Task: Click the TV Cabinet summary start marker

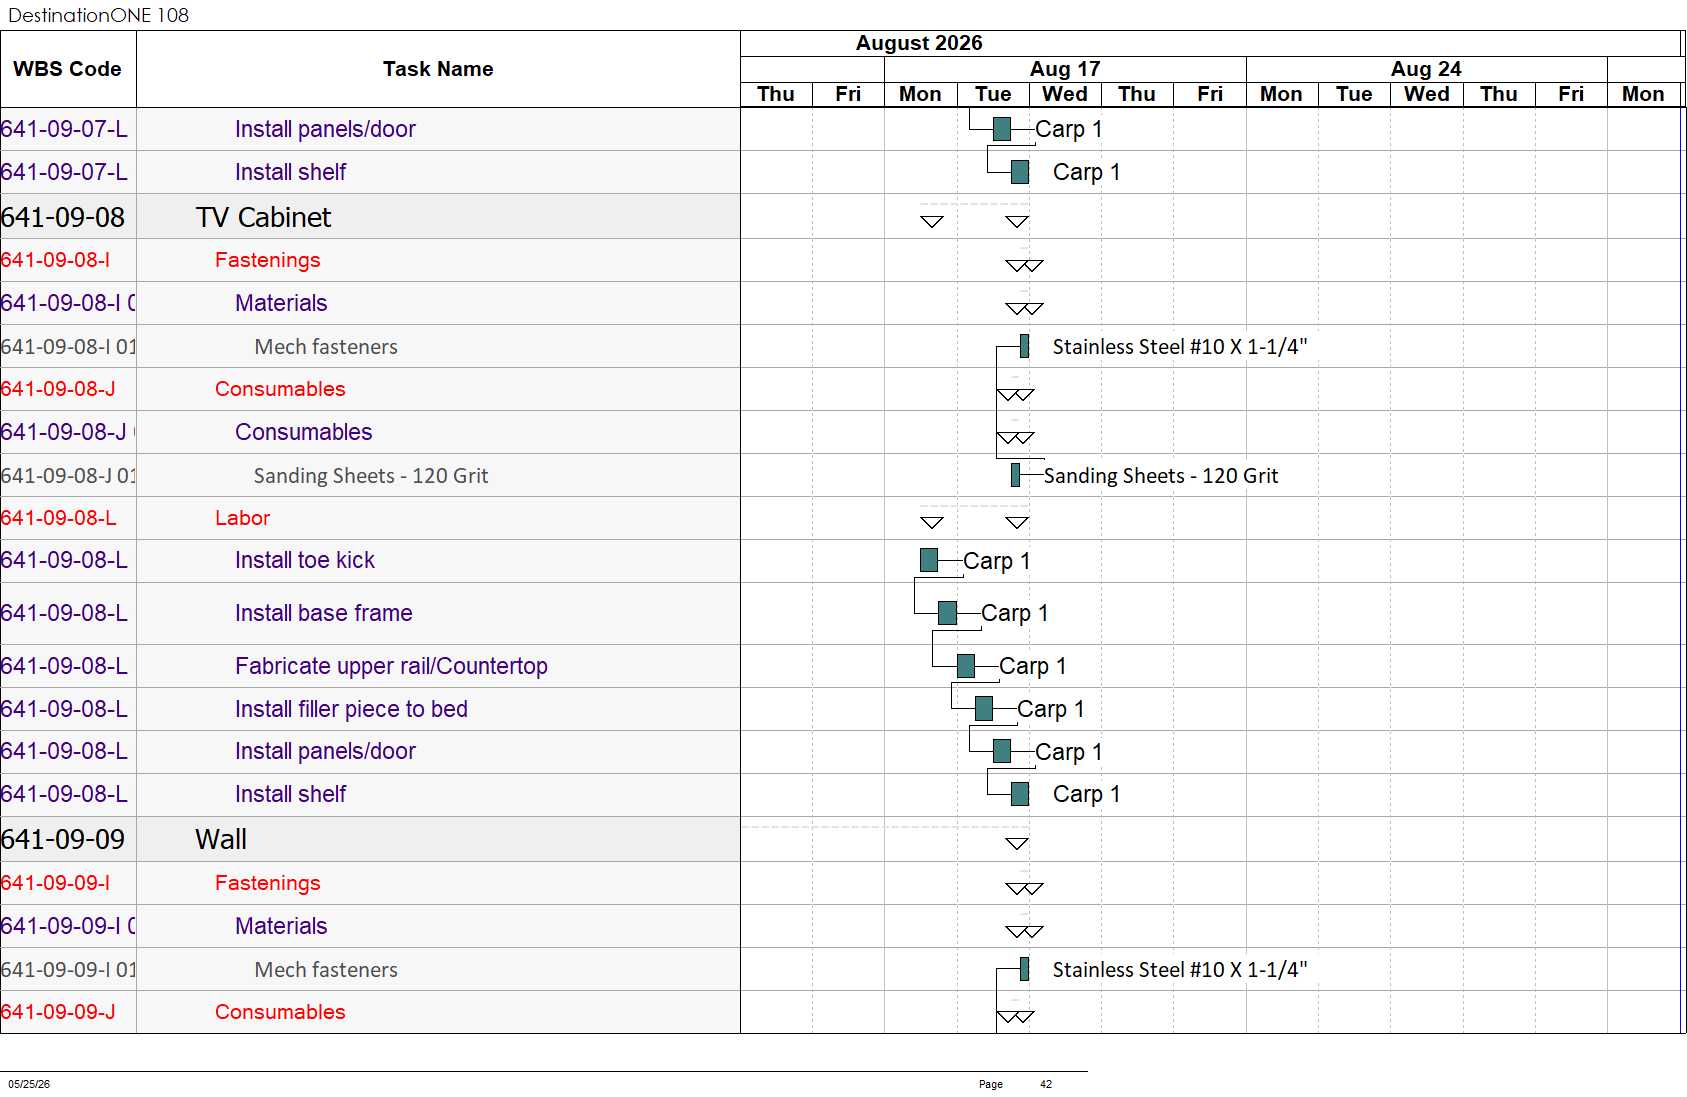Action: click(x=932, y=221)
